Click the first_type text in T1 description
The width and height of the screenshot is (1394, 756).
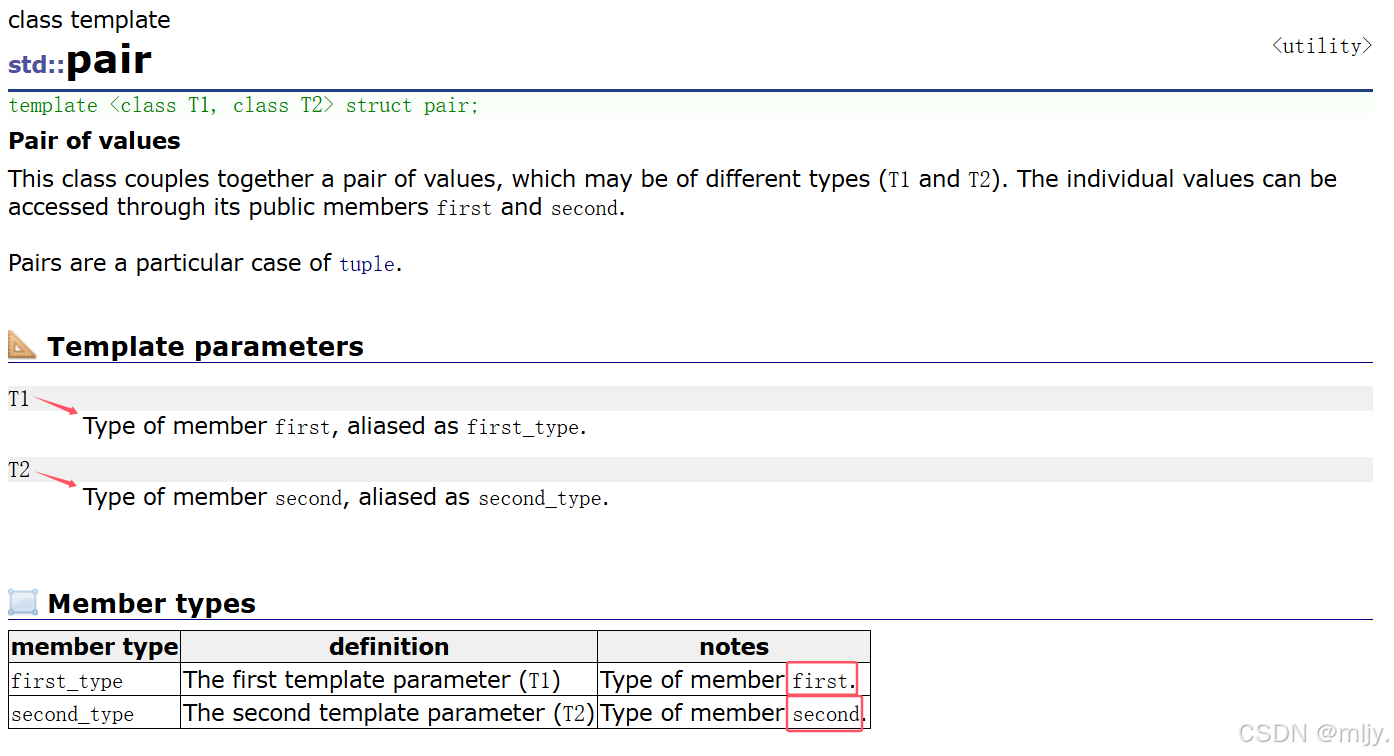523,427
